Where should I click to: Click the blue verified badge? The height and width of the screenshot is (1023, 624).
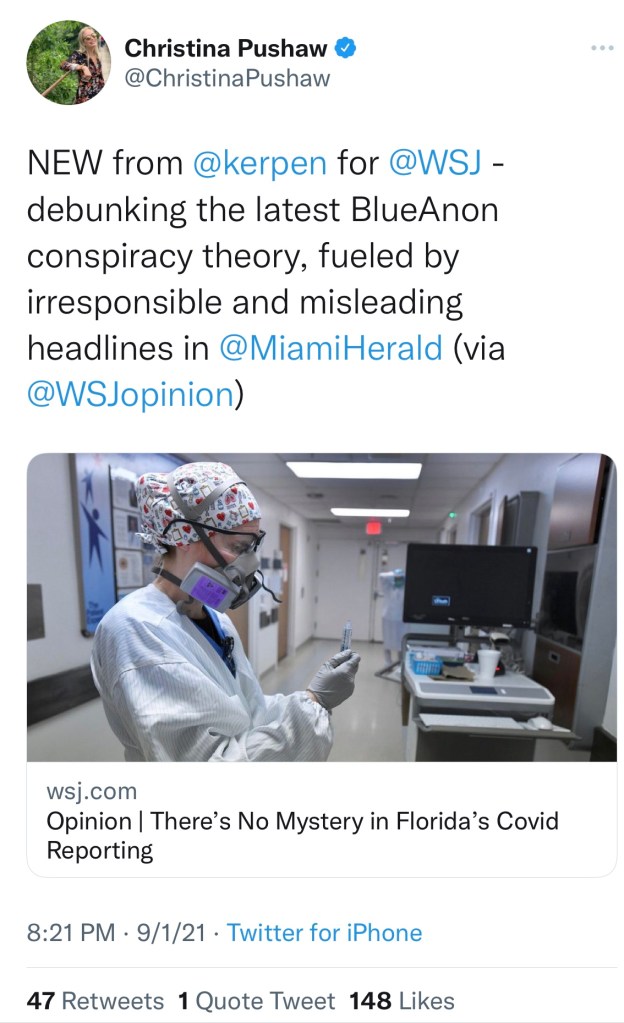[345, 47]
